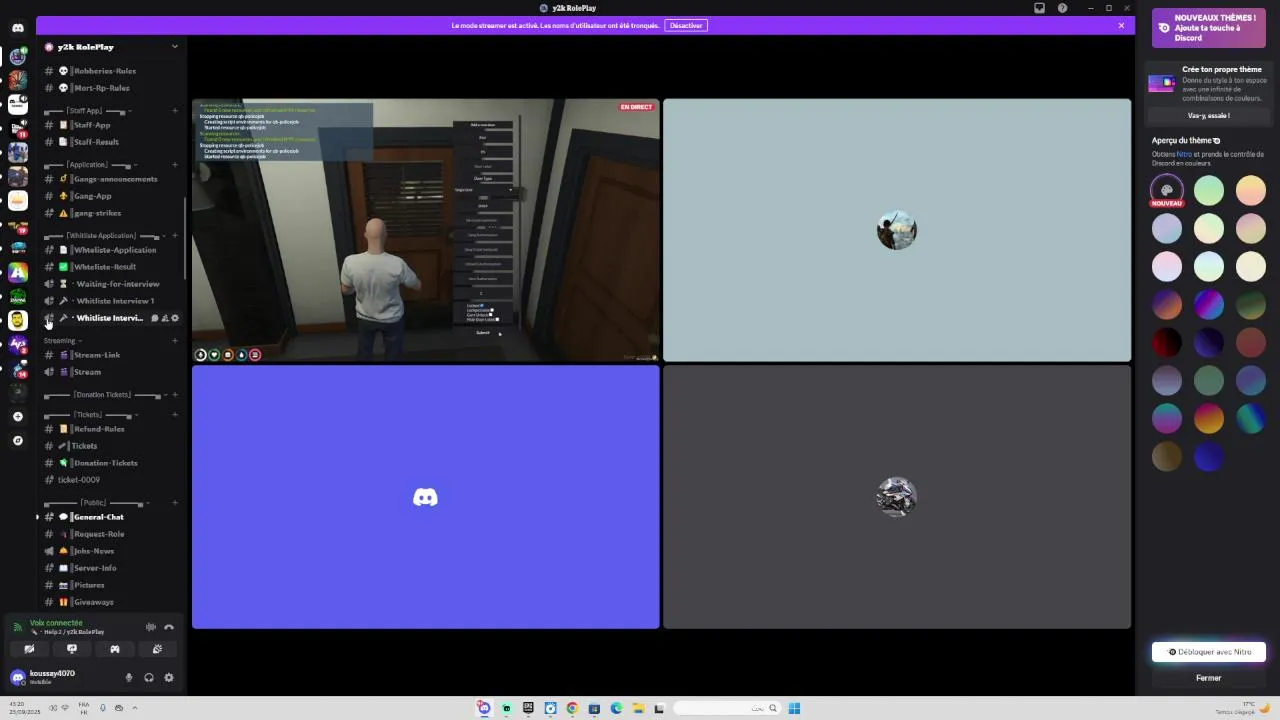The height and width of the screenshot is (720, 1280).
Task: Open Mort-Rp-Rules channel
Action: 112,88
